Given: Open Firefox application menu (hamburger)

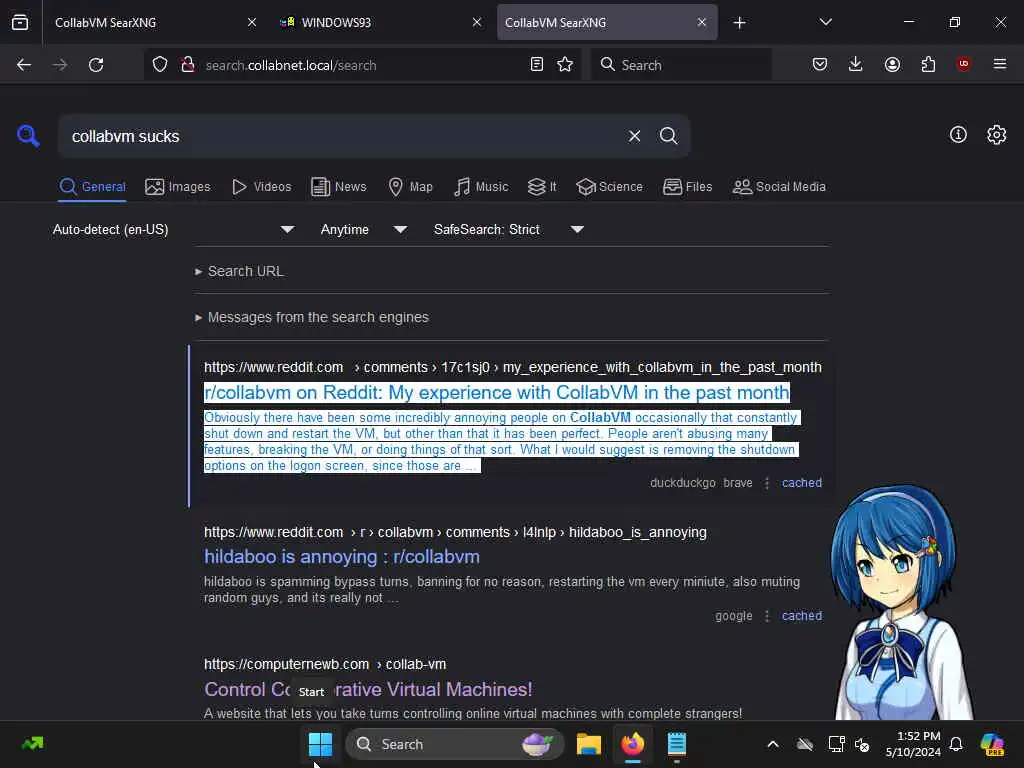Looking at the screenshot, I should (999, 64).
